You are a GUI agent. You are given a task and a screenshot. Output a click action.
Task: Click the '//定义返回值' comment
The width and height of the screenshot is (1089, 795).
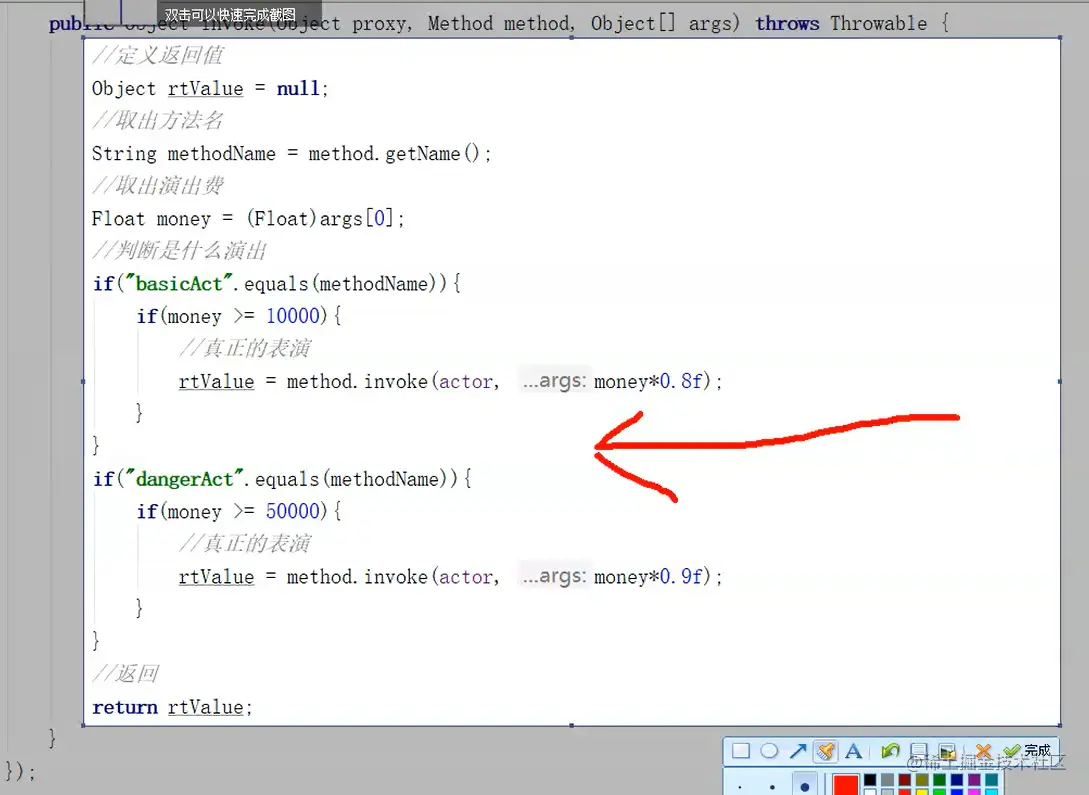pyautogui.click(x=158, y=56)
